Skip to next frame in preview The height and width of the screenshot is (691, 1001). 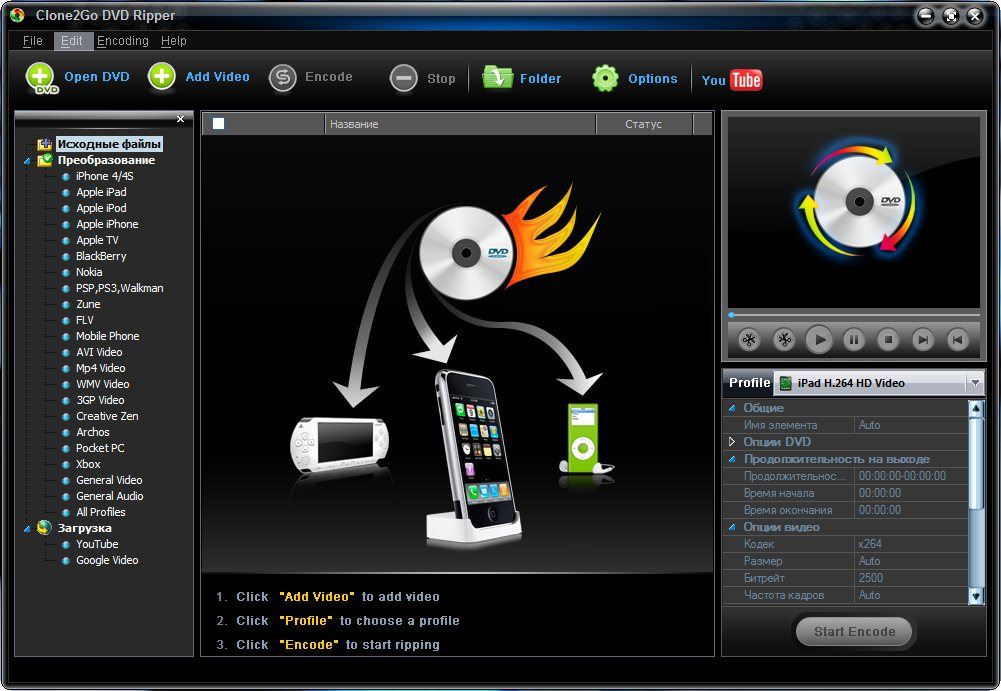(922, 340)
